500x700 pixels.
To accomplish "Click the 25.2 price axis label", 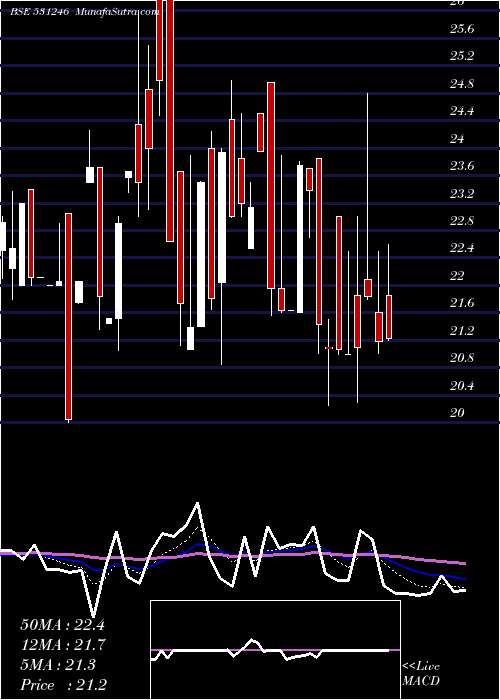I will coord(462,56).
